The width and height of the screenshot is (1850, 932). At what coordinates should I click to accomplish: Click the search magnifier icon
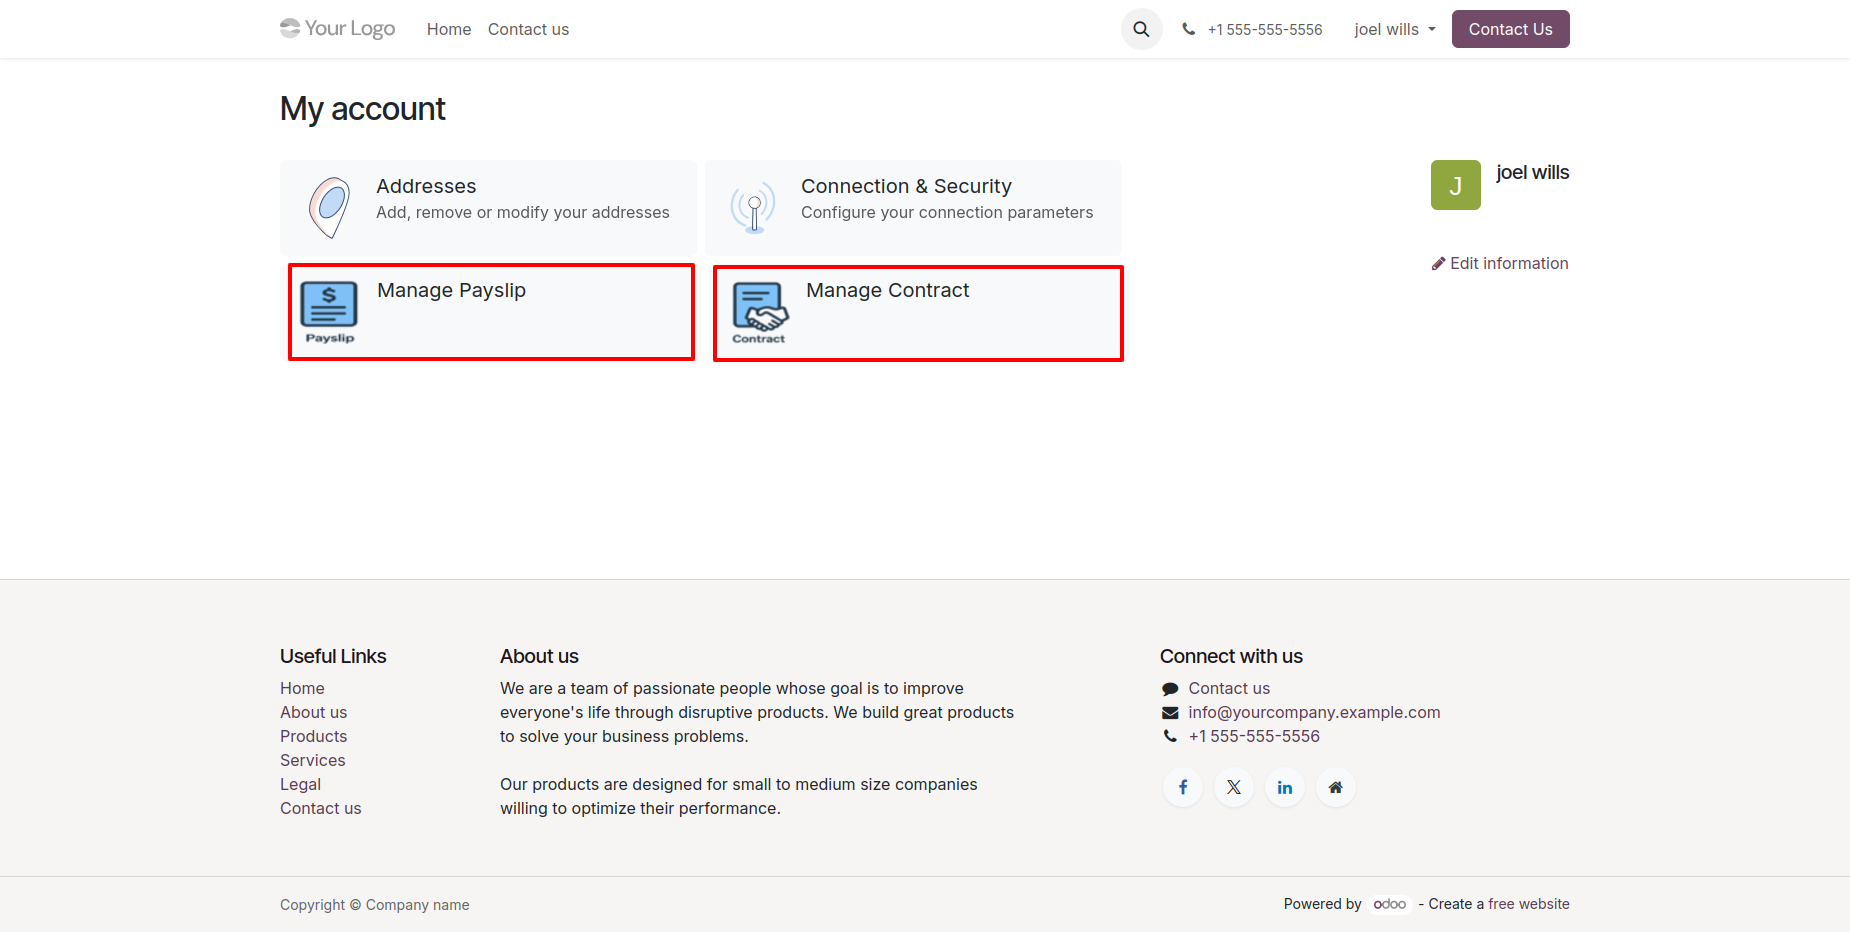click(x=1141, y=29)
